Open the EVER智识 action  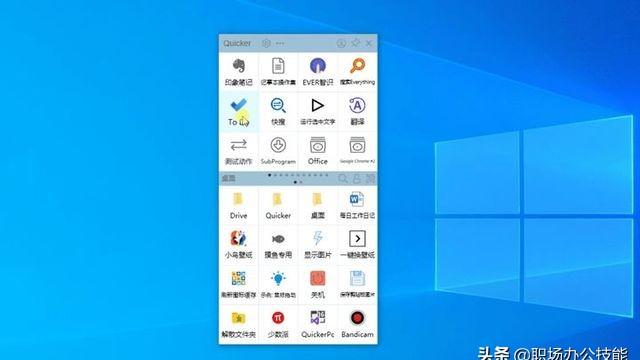pyautogui.click(x=318, y=72)
